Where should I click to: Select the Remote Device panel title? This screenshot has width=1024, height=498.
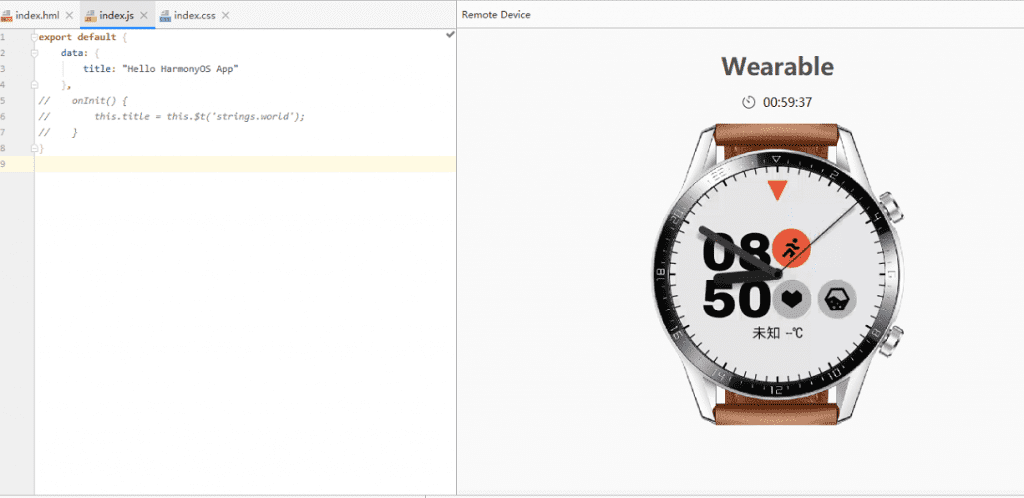point(496,14)
